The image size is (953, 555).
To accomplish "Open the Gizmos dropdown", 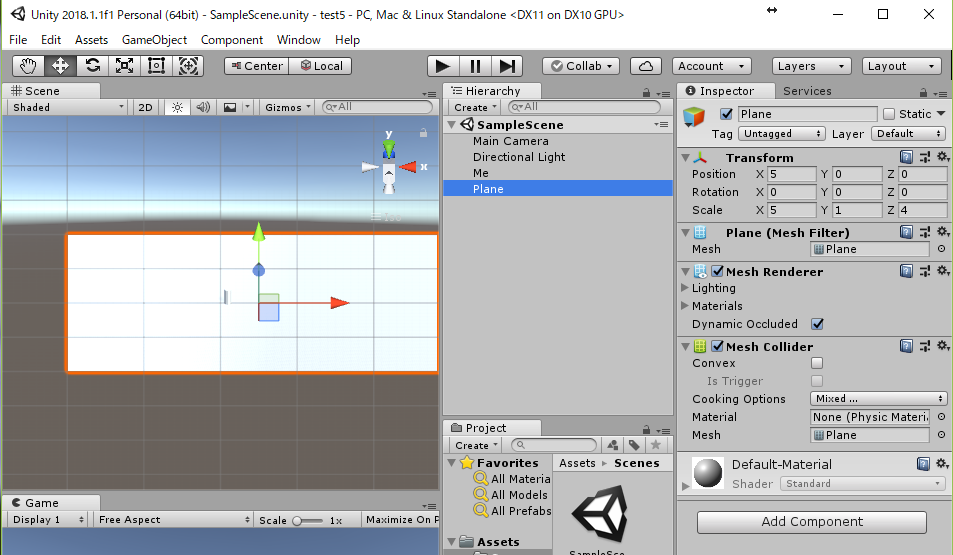I will pos(287,108).
